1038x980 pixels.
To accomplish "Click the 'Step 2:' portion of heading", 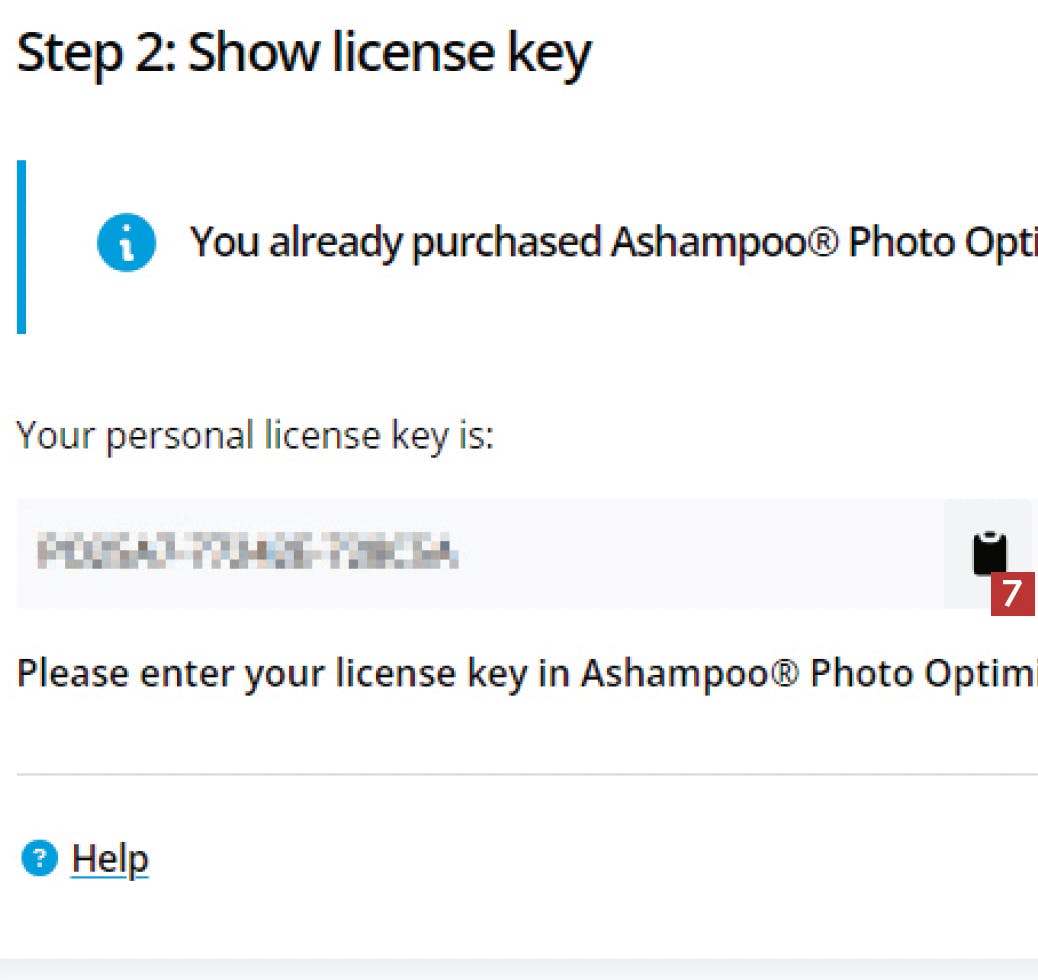I will coord(95,54).
